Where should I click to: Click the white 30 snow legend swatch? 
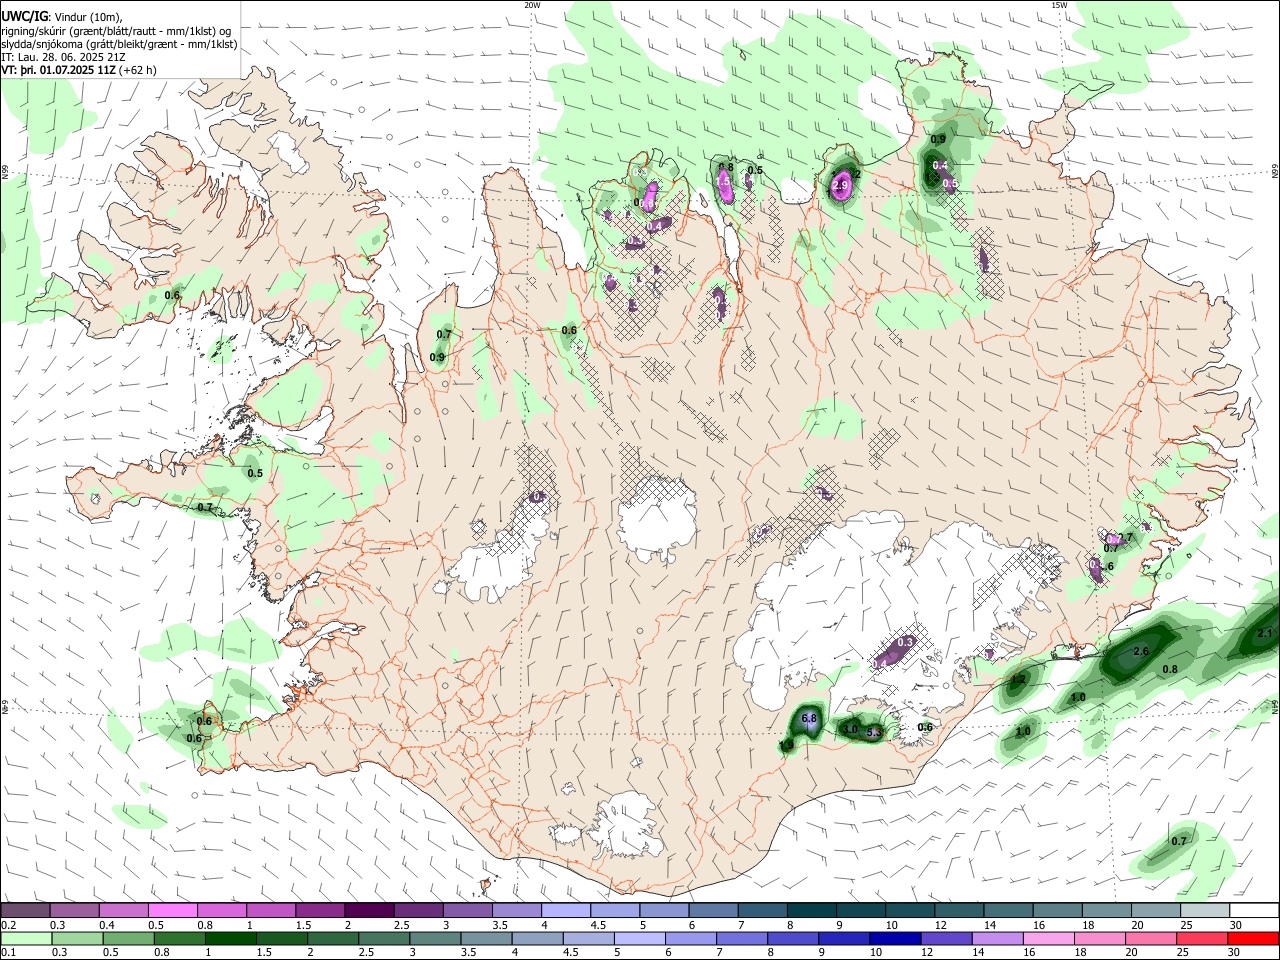pos(1254,911)
